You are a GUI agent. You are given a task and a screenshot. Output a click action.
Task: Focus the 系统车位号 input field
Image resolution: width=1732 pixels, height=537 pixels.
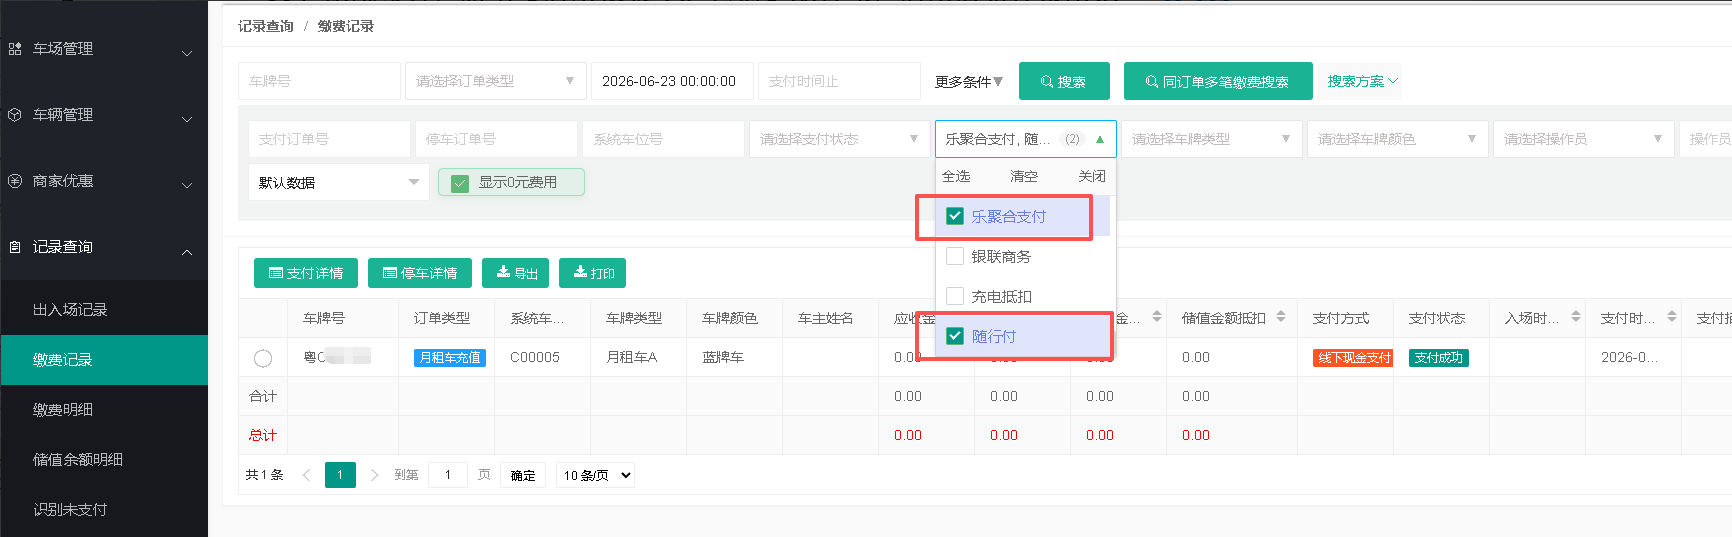(x=663, y=139)
